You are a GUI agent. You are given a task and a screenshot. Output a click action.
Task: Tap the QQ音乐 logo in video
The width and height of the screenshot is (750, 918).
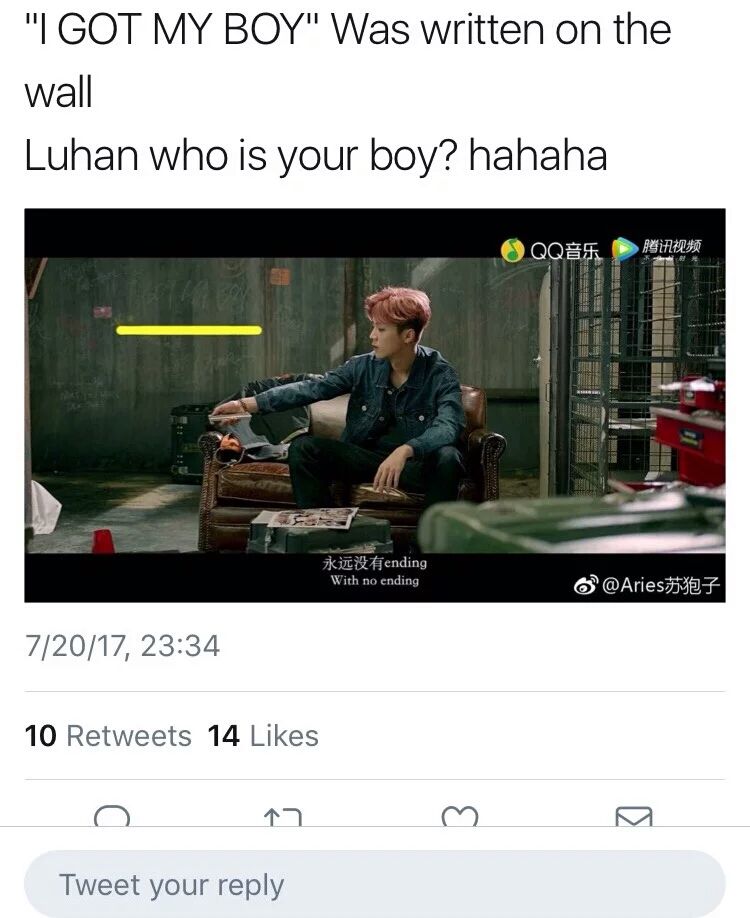[550, 250]
